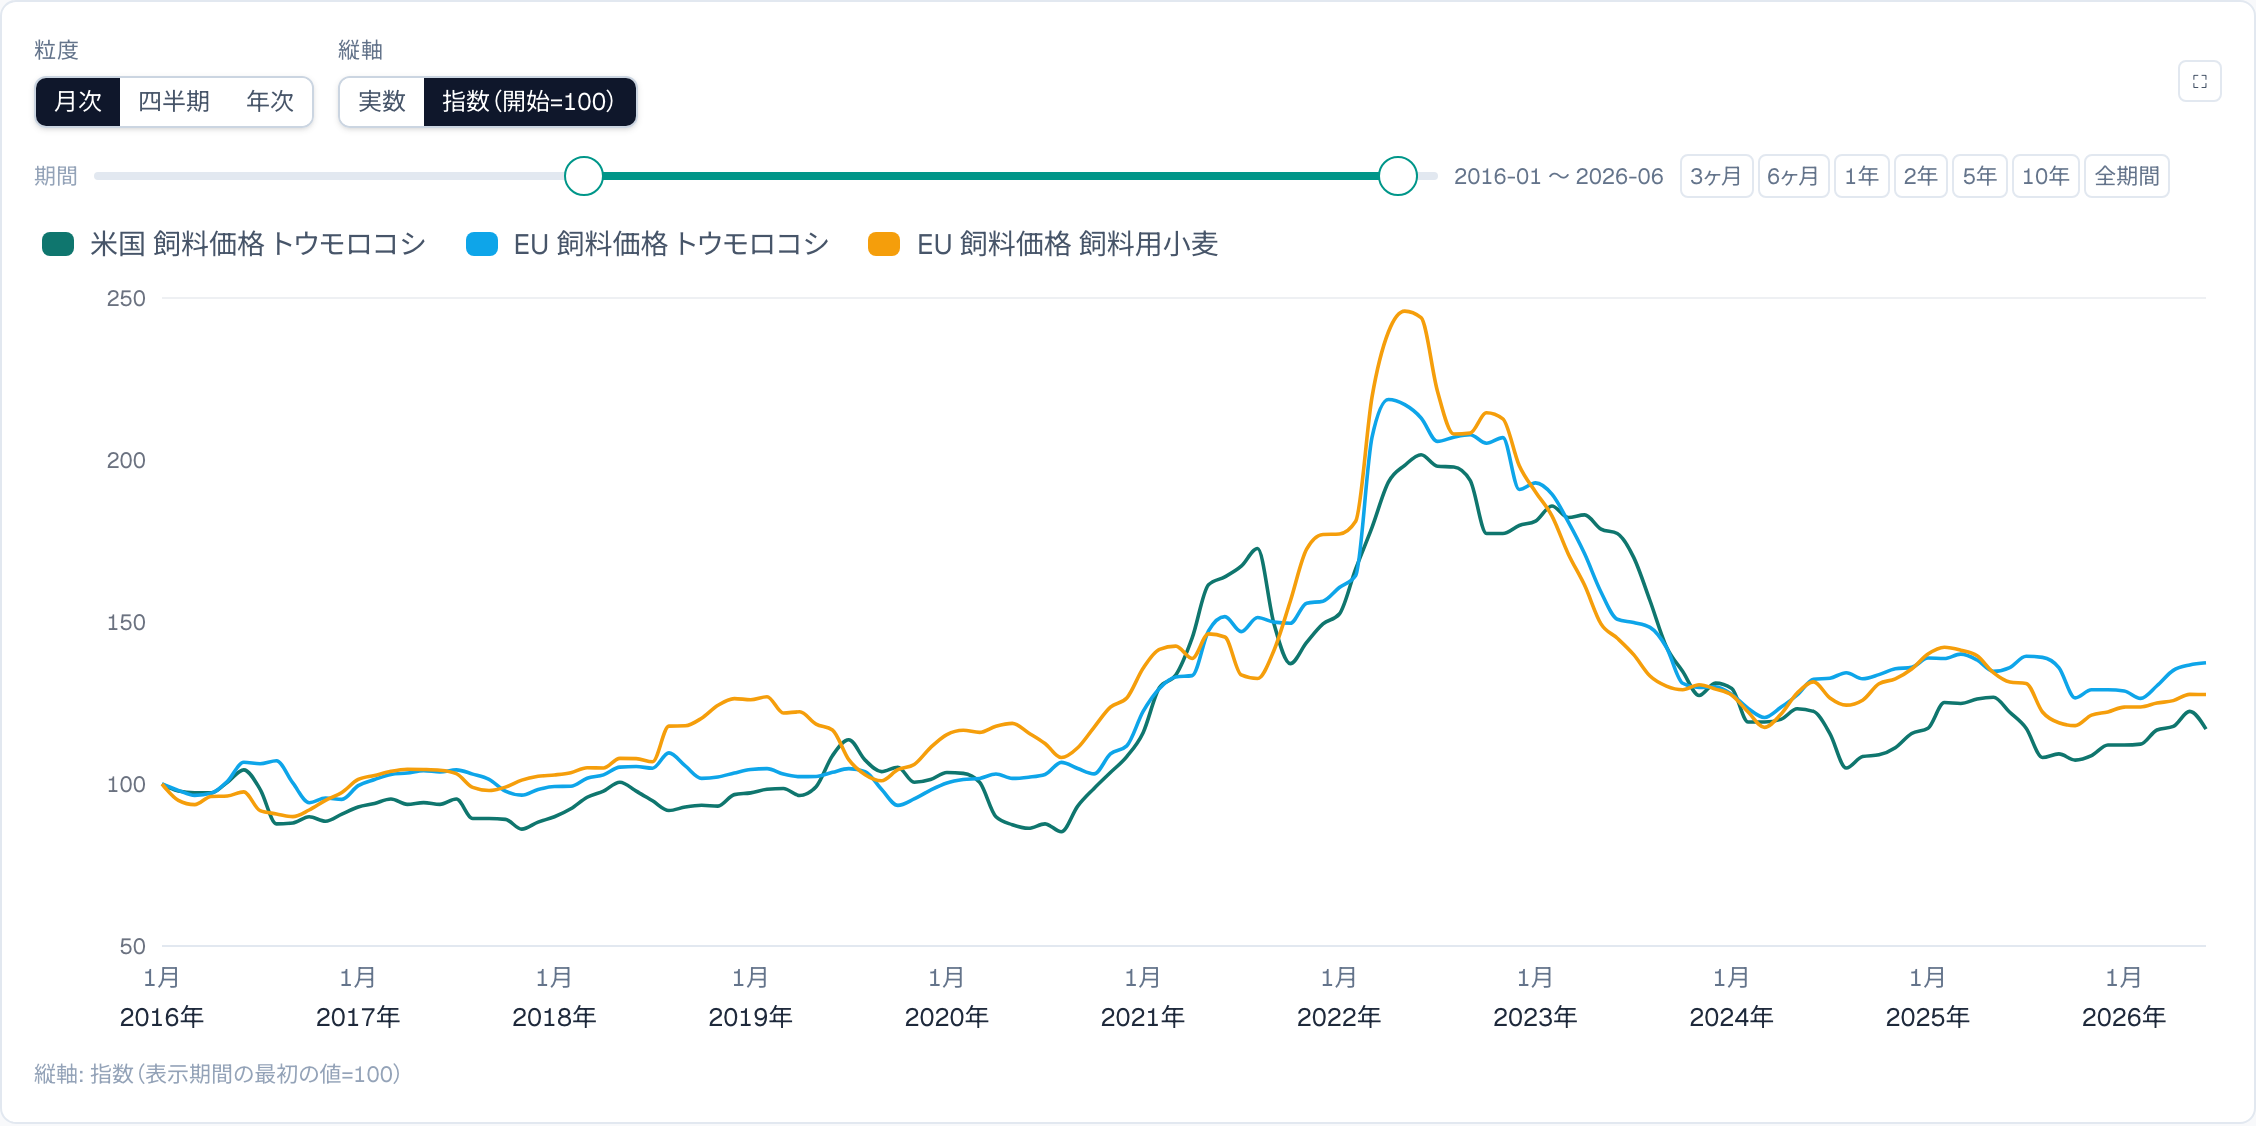The image size is (2256, 1126).
Task: Open the fullscreen expand icon
Action: 2199,82
